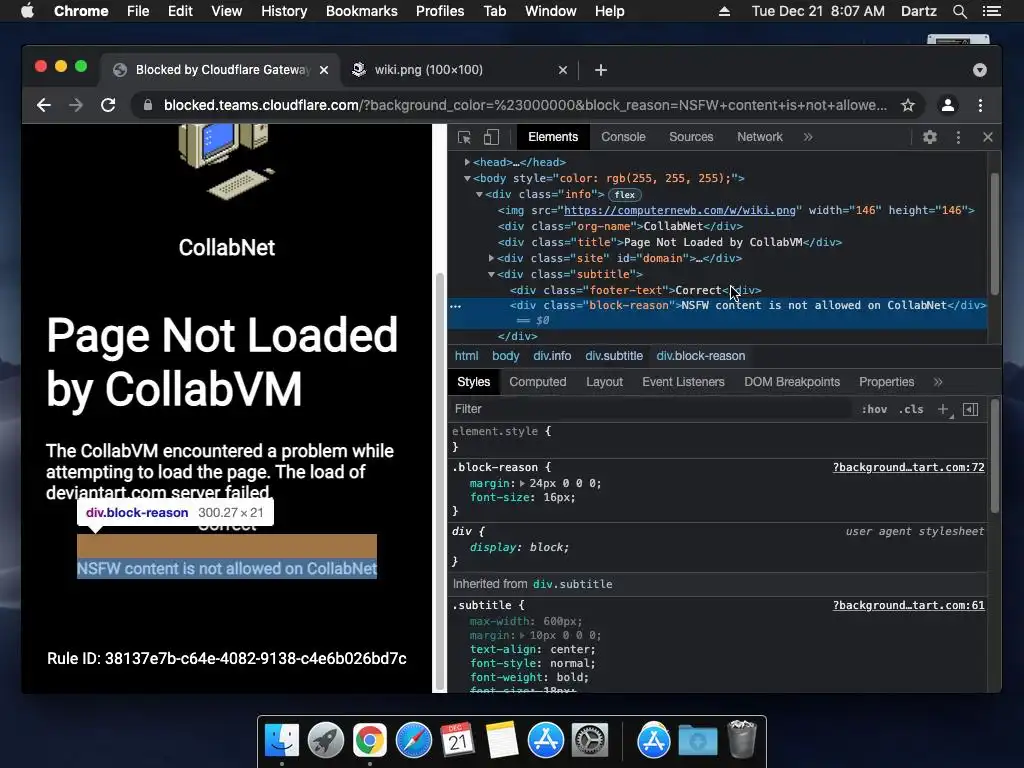
Task: Switch to the Computed pane
Action: (x=537, y=382)
